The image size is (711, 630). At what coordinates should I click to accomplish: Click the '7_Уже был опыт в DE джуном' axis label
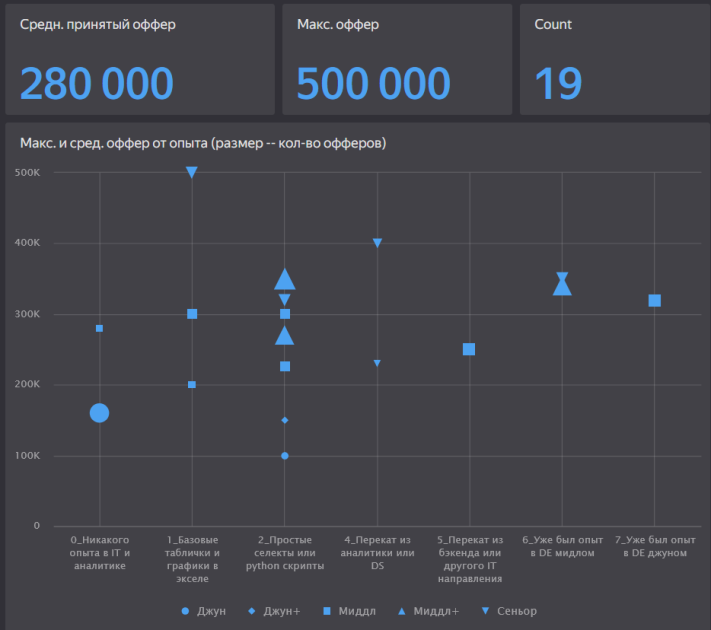[655, 547]
